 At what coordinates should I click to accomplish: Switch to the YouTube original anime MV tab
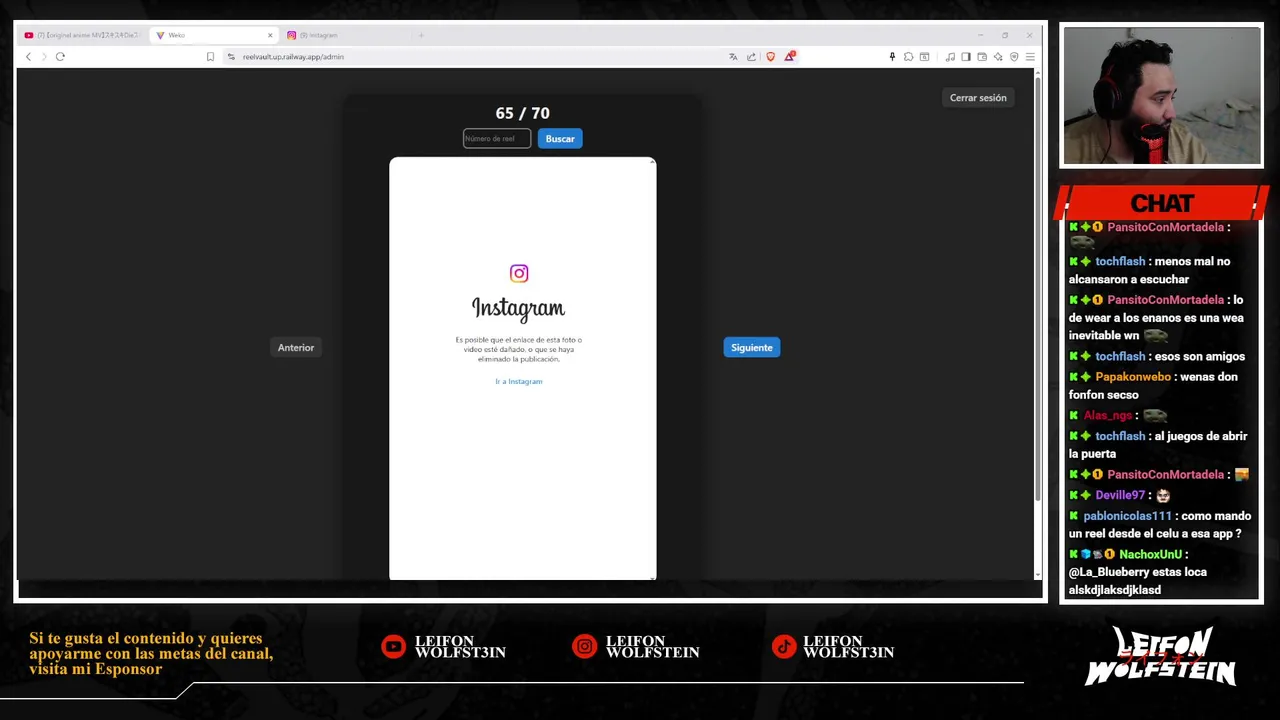[82, 35]
